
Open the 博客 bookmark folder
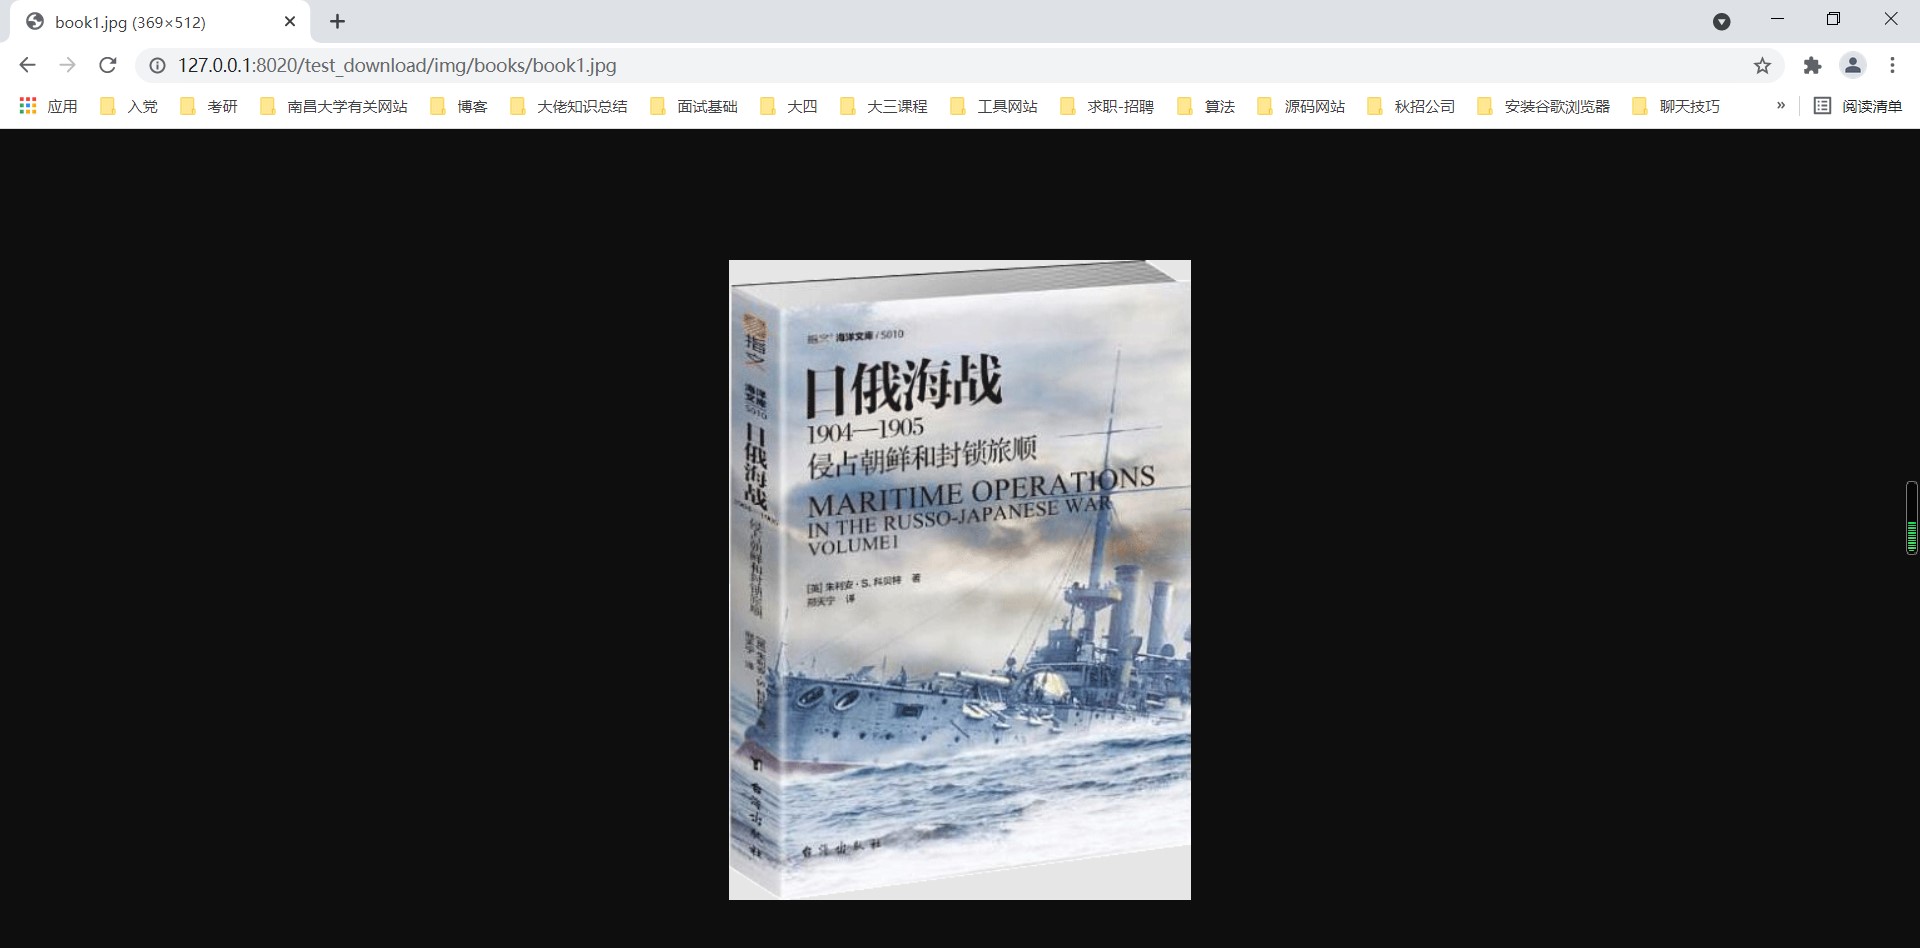click(x=459, y=106)
